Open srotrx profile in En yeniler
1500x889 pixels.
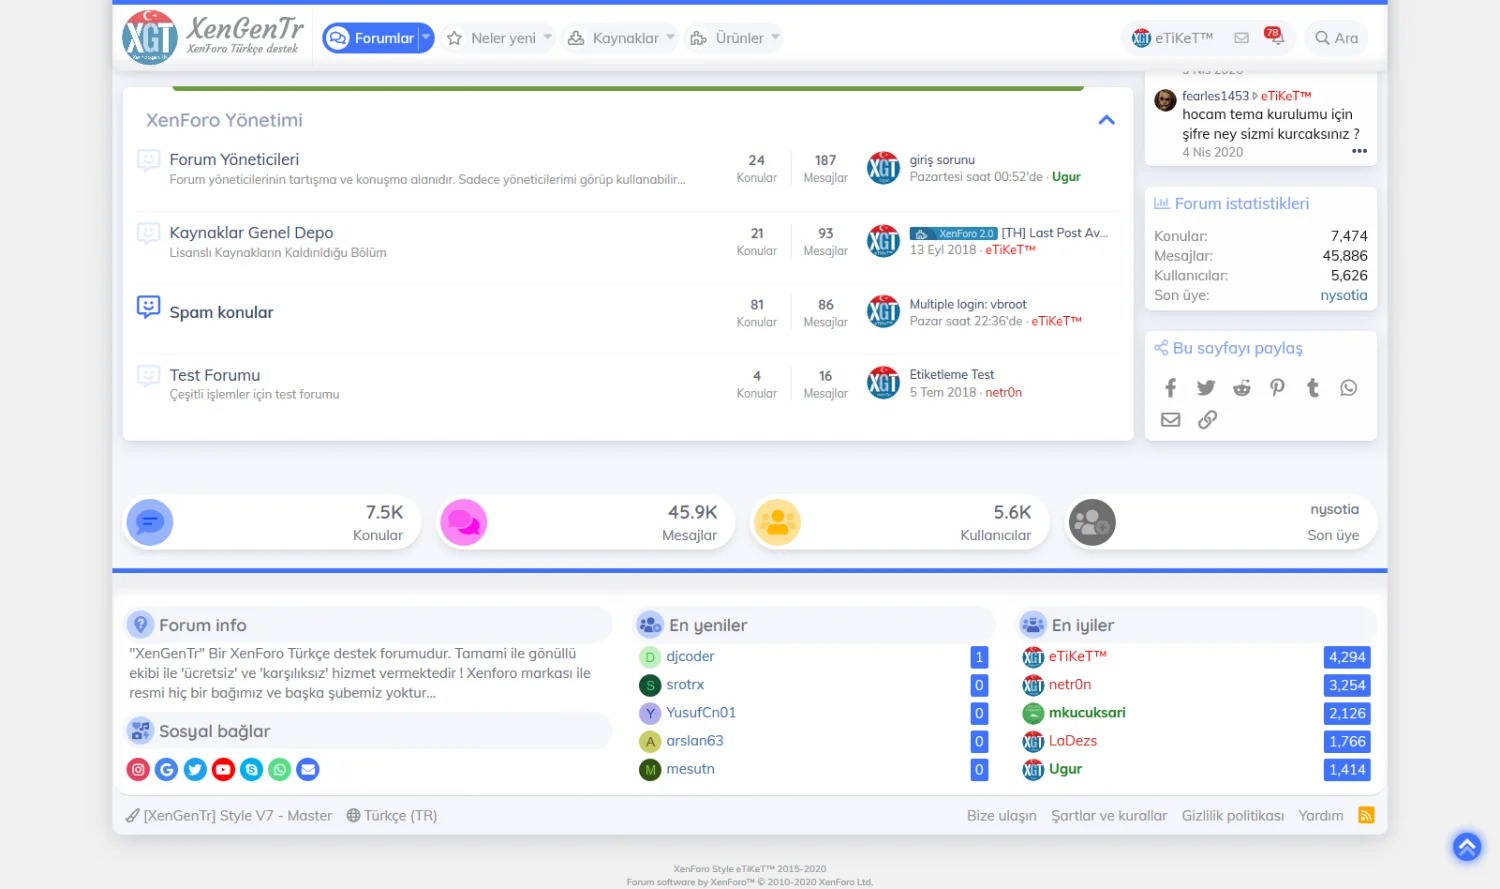685,685
